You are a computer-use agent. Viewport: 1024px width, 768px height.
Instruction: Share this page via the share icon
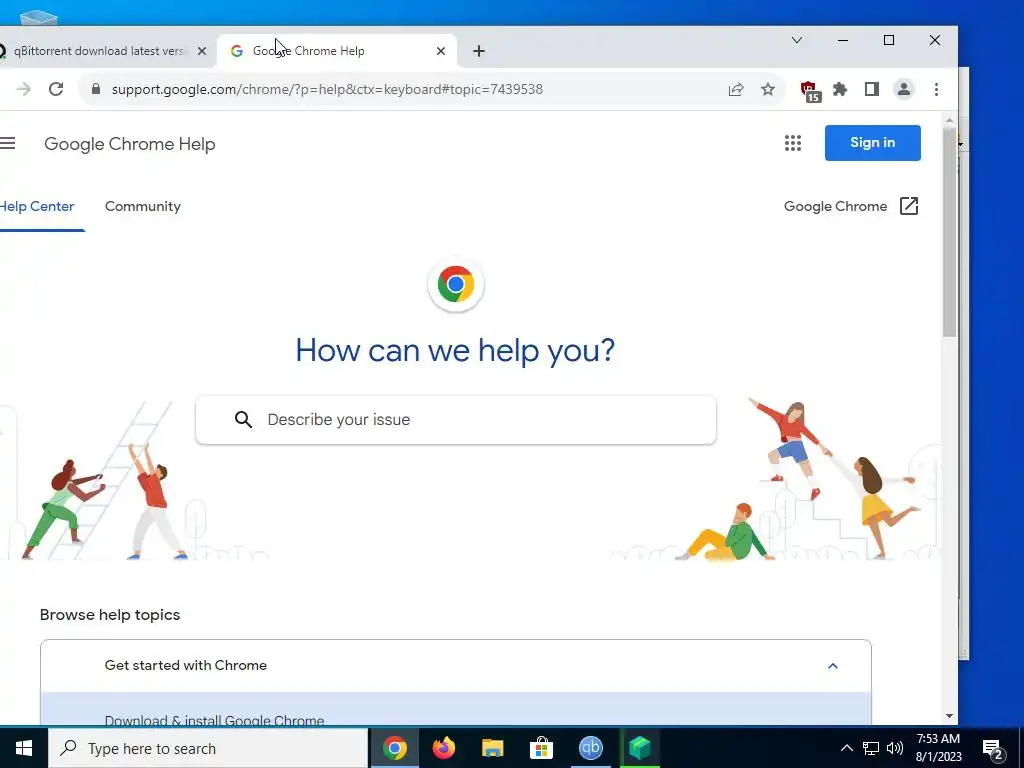point(736,89)
